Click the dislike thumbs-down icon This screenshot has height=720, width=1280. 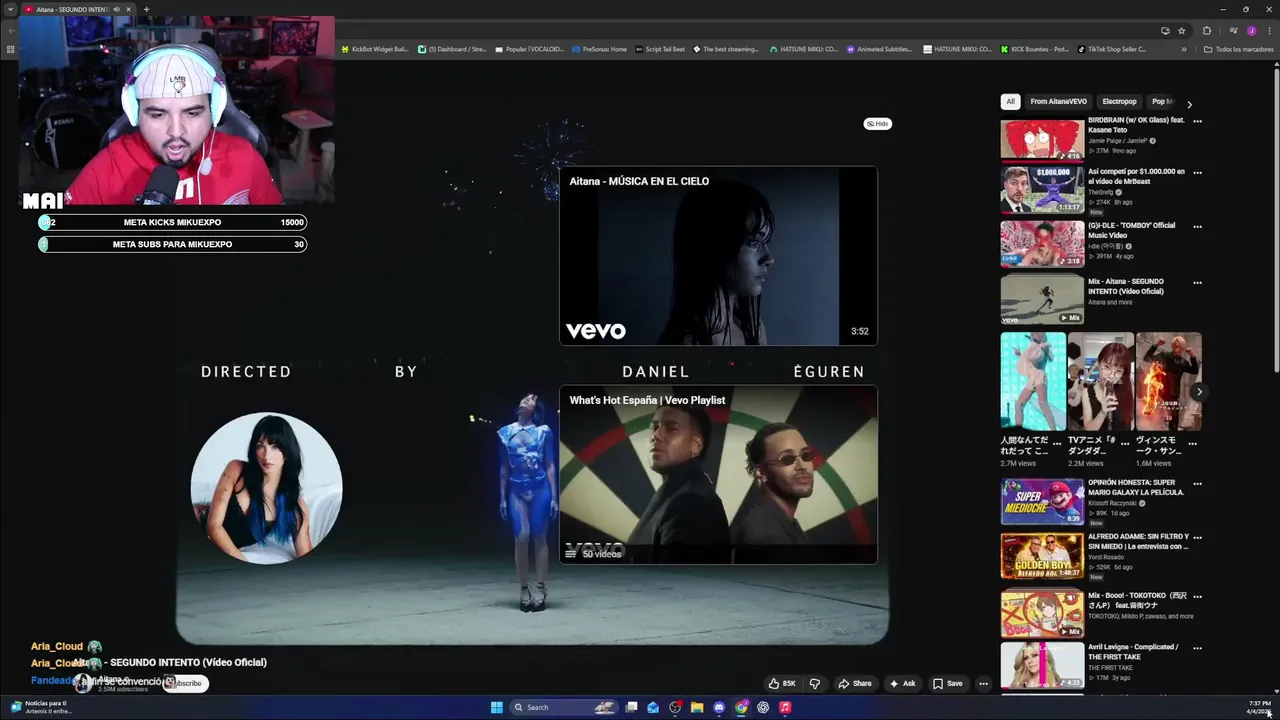(x=815, y=683)
